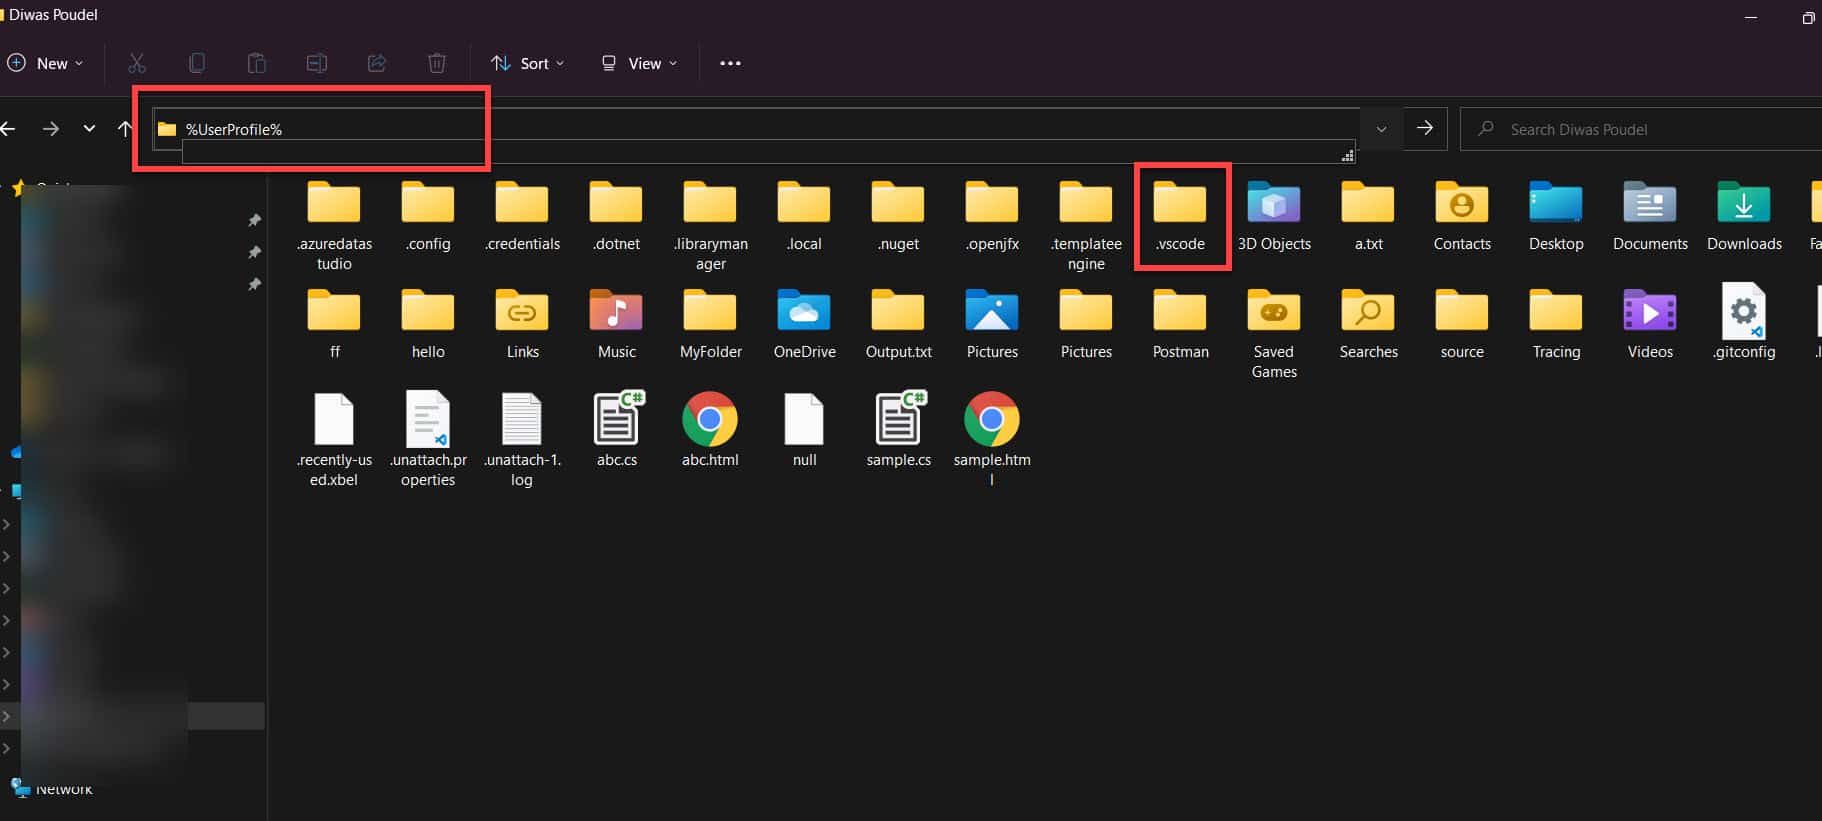This screenshot has height=821, width=1822.
Task: Select the Output.txt folder
Action: coord(898,325)
